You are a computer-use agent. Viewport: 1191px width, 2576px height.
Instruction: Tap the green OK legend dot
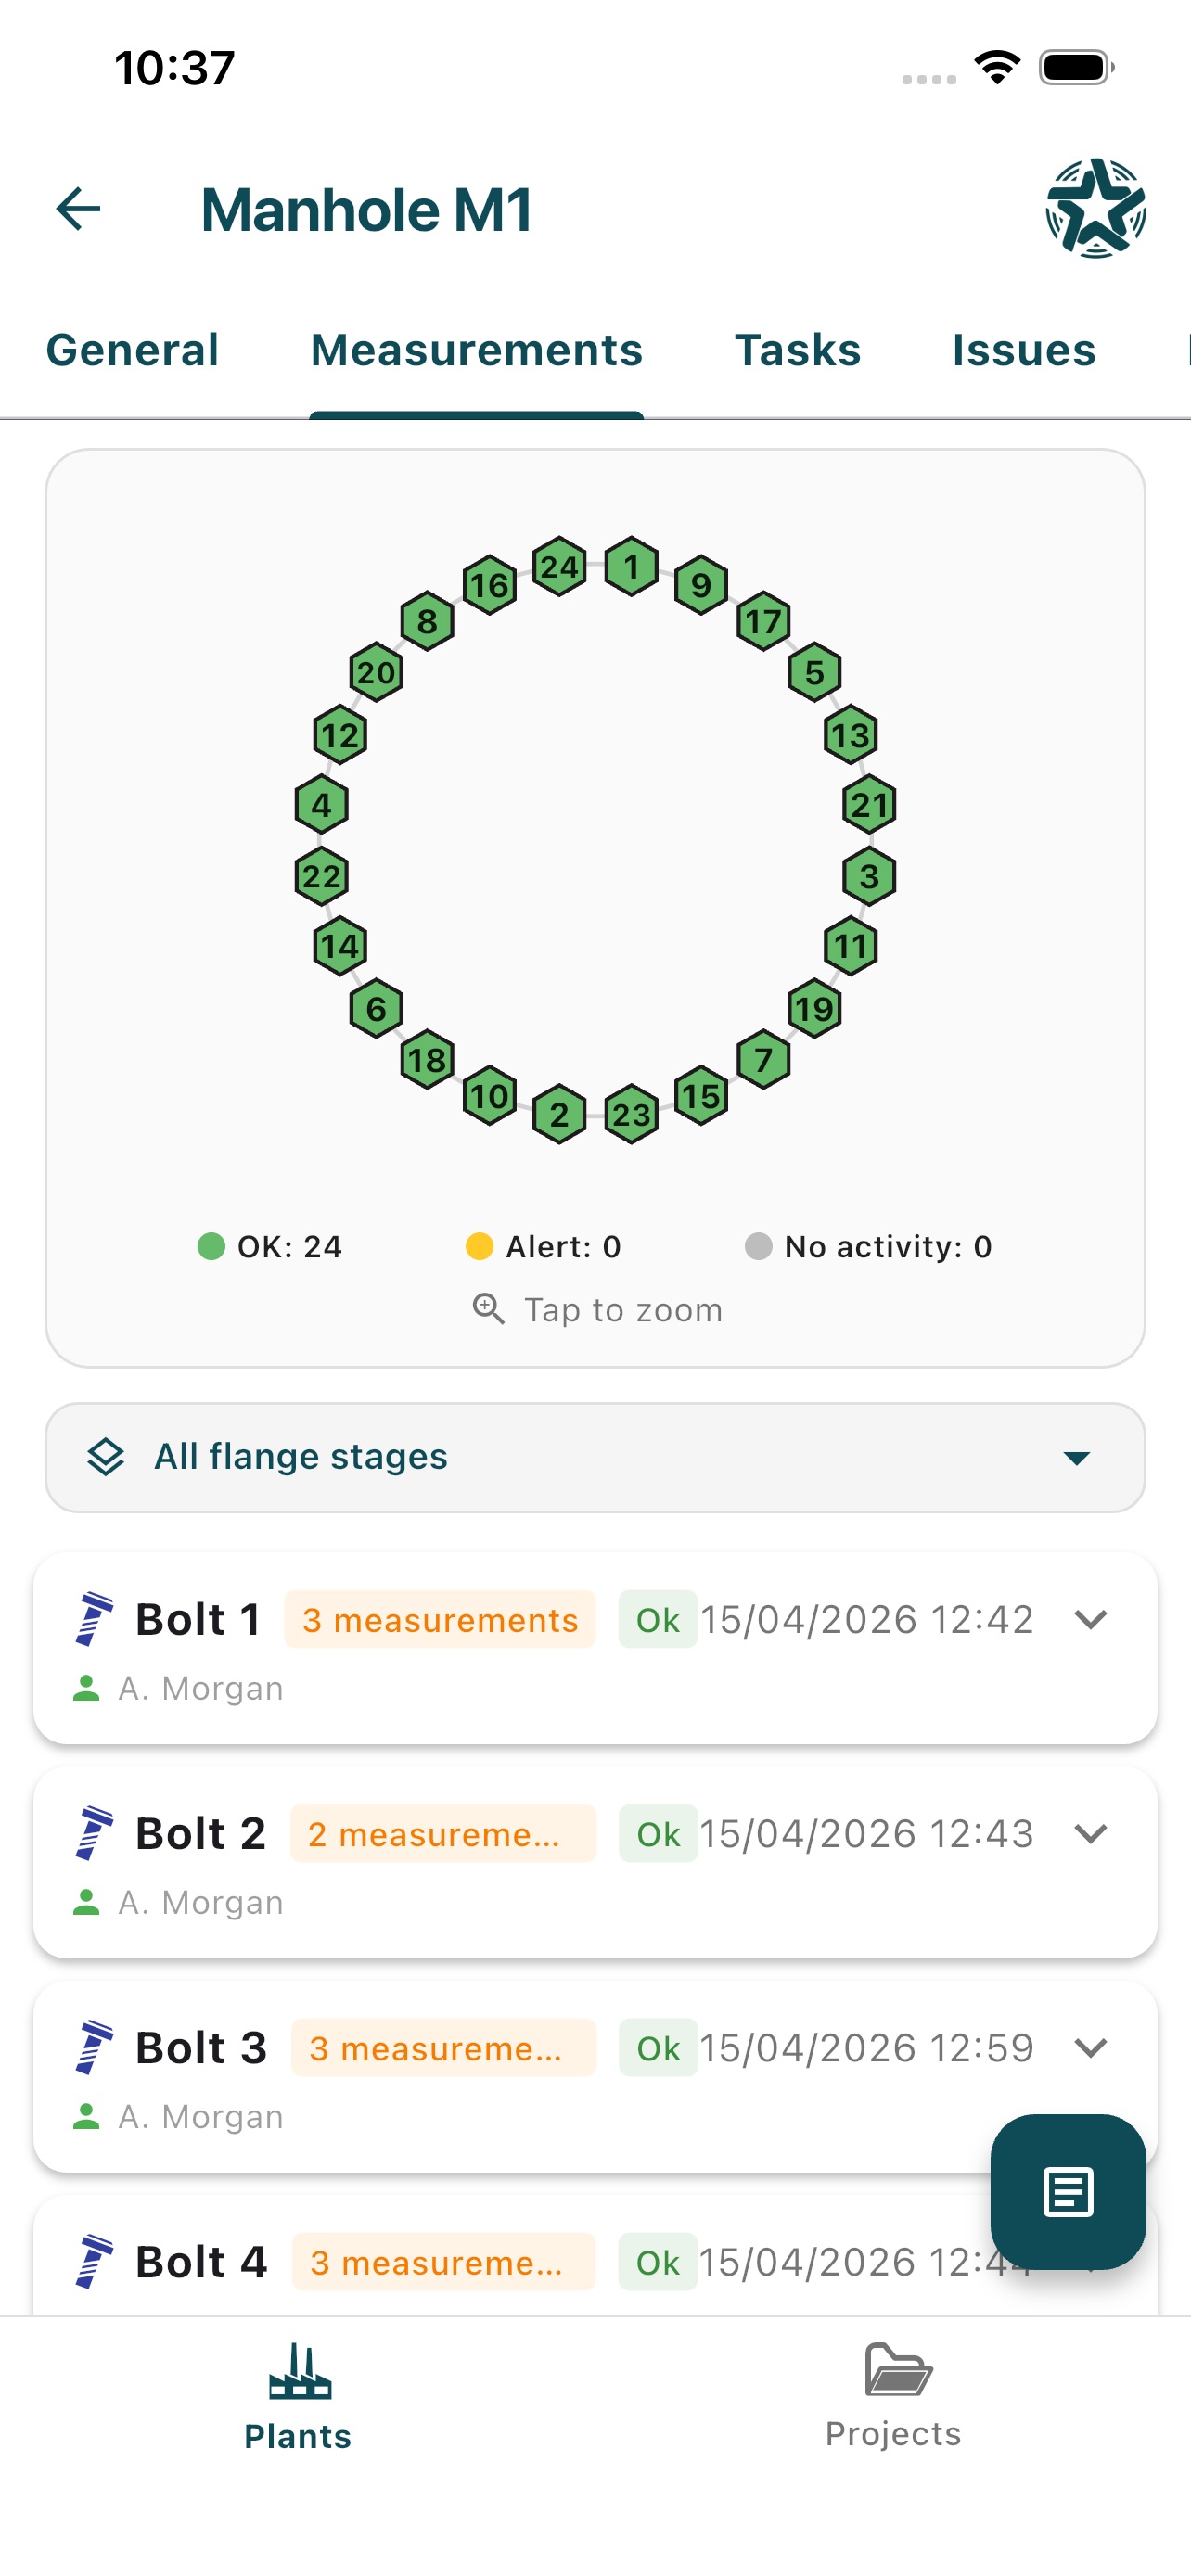(211, 1246)
